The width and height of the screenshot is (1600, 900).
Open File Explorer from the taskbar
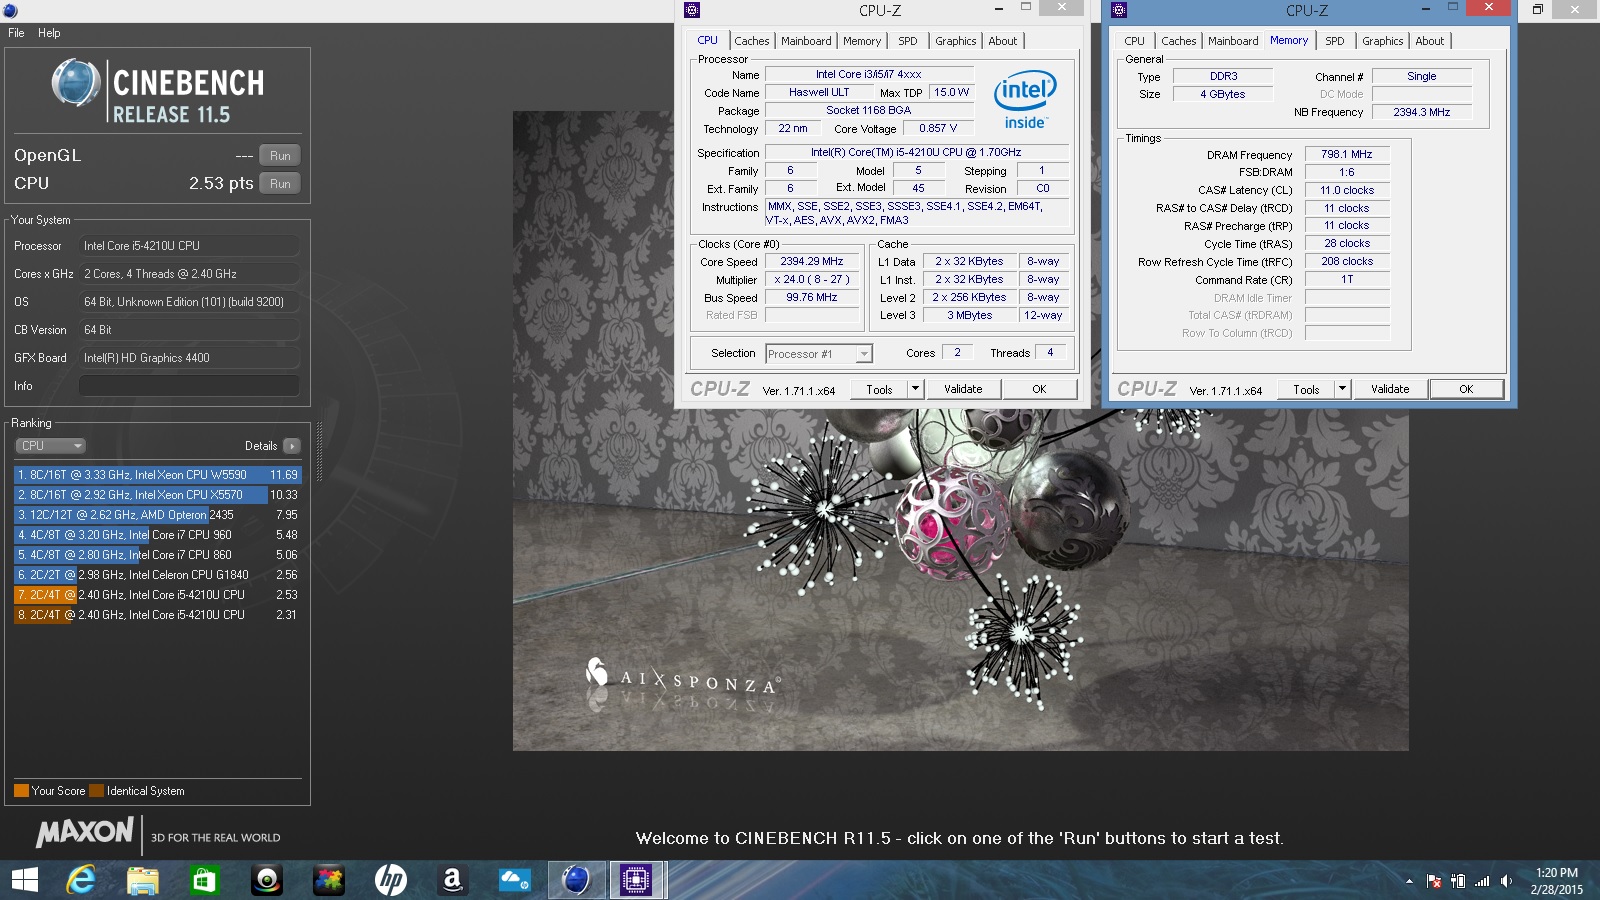[143, 880]
